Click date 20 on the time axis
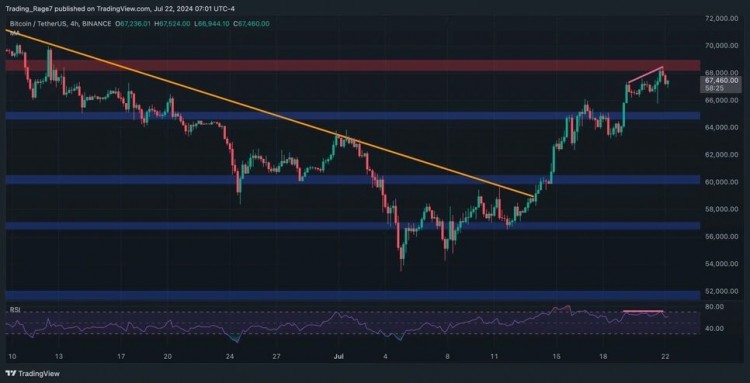The image size is (750, 383). (x=167, y=356)
